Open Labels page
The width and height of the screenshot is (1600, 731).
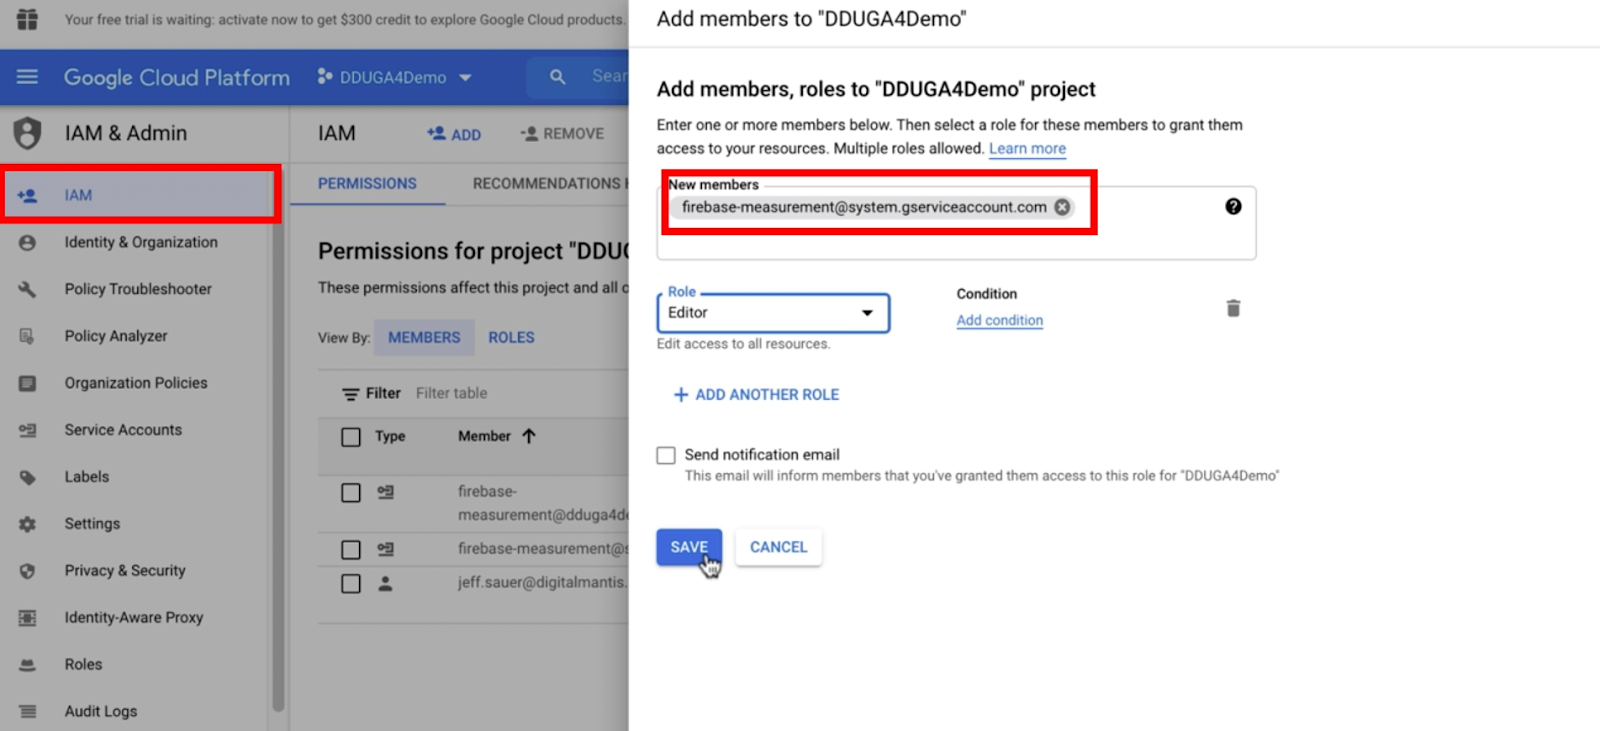(x=136, y=477)
